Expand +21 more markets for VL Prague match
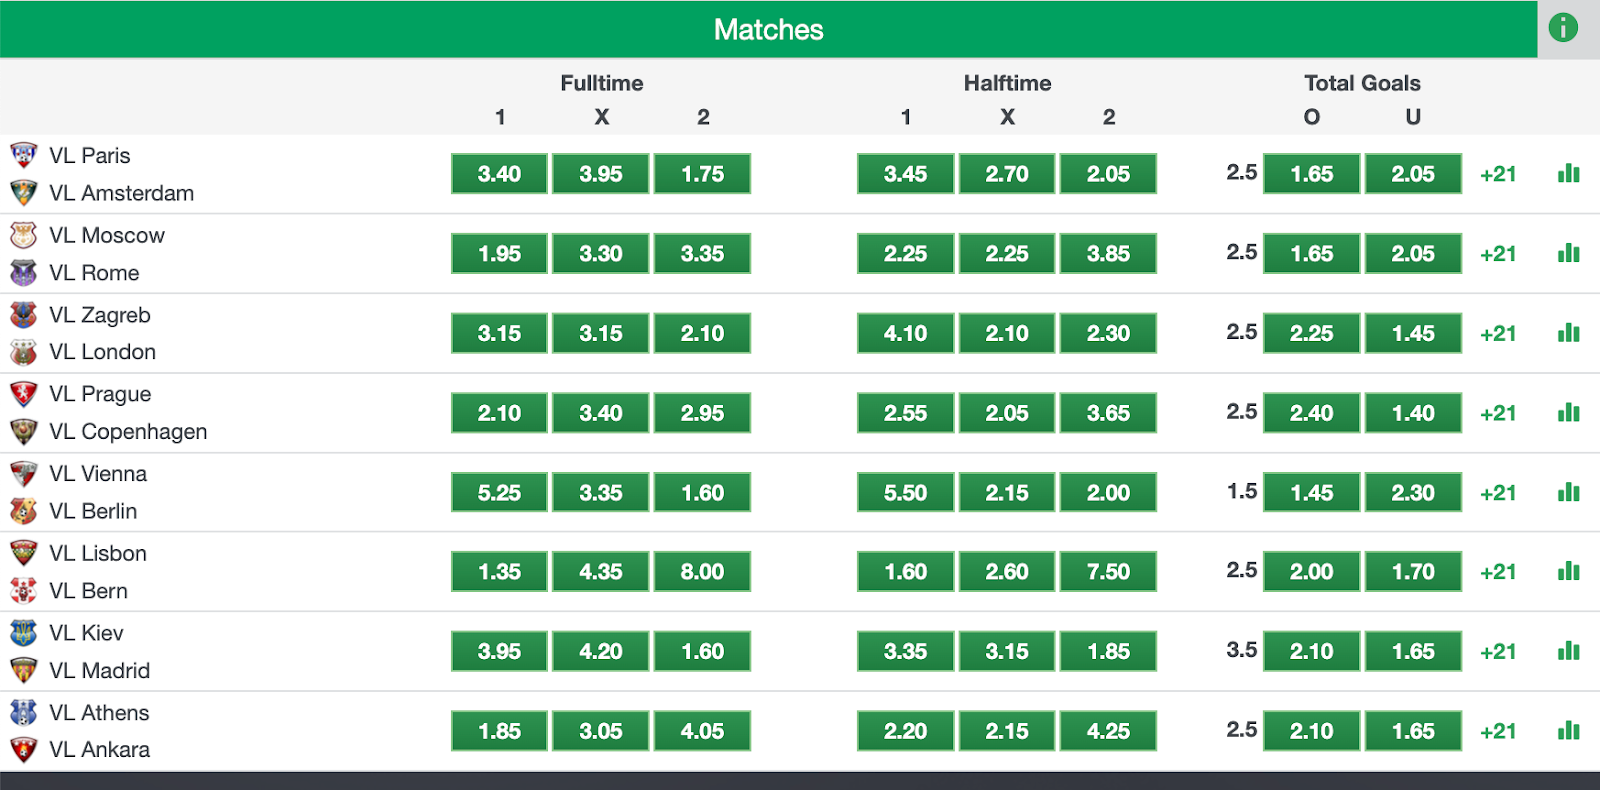 pos(1498,413)
